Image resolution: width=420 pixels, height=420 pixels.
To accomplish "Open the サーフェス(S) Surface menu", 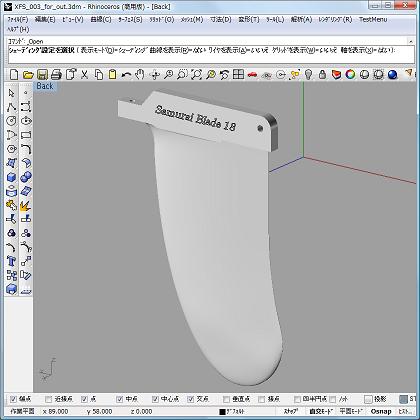I will [130, 20].
